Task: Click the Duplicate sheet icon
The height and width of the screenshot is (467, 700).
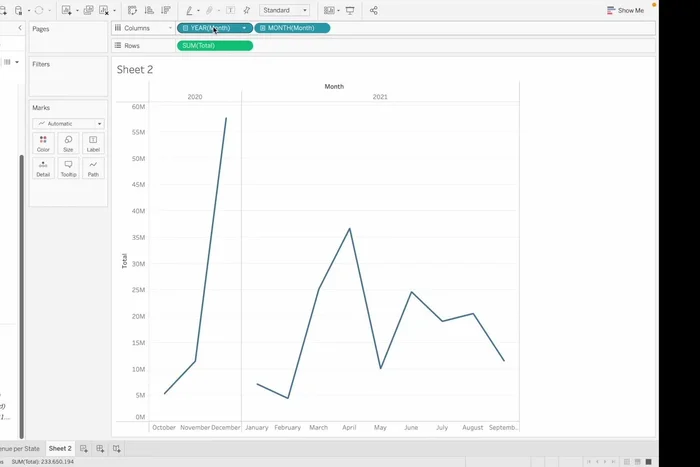Action: coord(88,10)
